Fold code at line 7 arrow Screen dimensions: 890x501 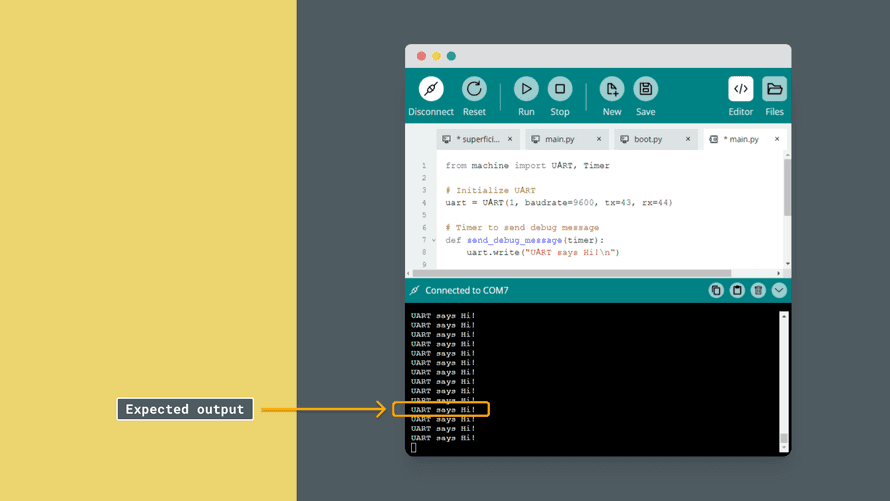click(x=434, y=241)
